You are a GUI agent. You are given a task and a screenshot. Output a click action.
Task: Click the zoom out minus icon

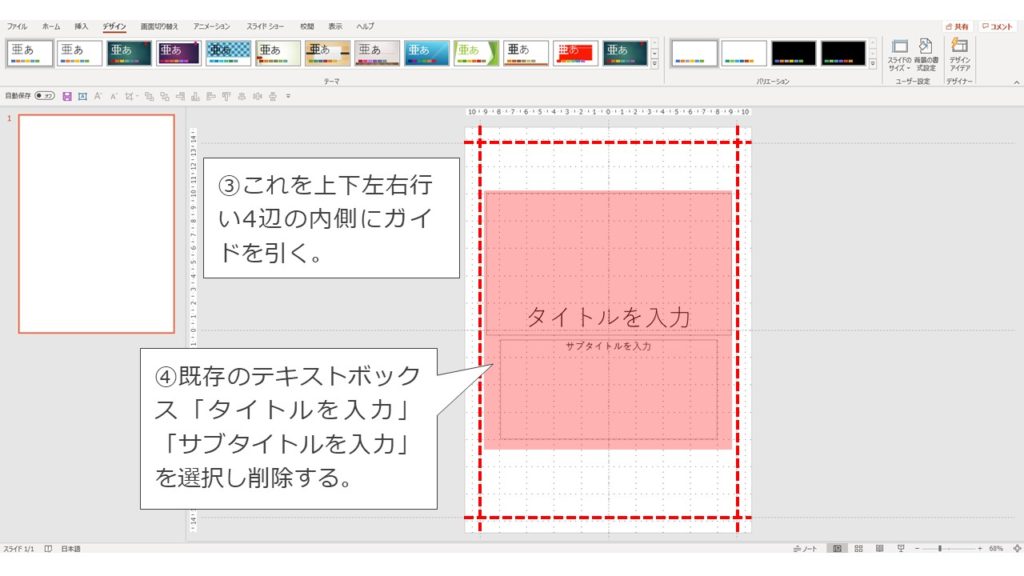(x=917, y=549)
